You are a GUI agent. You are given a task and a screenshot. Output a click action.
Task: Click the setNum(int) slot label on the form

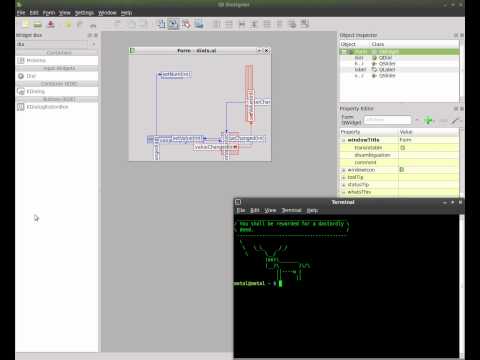coord(176,74)
